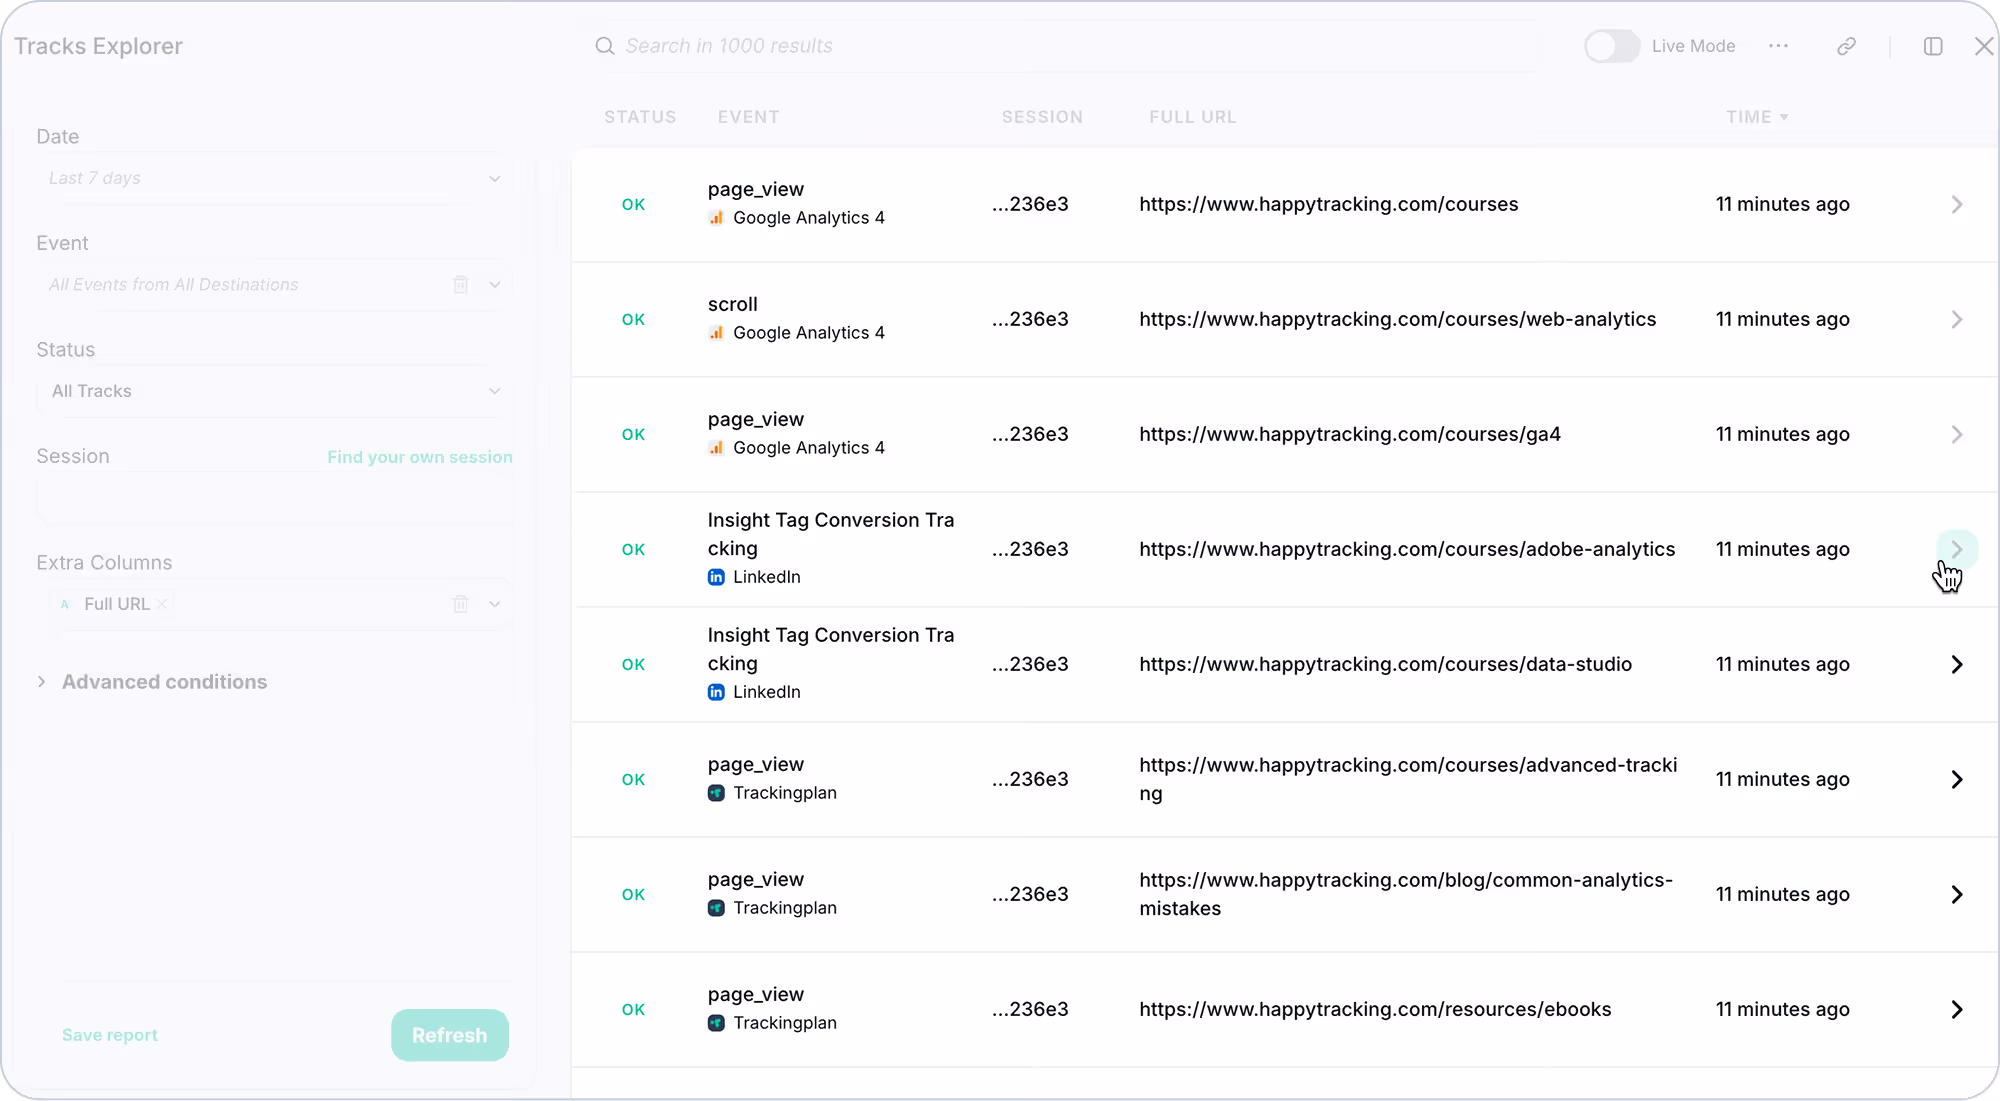The width and height of the screenshot is (2000, 1101).
Task: Enable Live Mode switch
Action: pyautogui.click(x=1611, y=46)
